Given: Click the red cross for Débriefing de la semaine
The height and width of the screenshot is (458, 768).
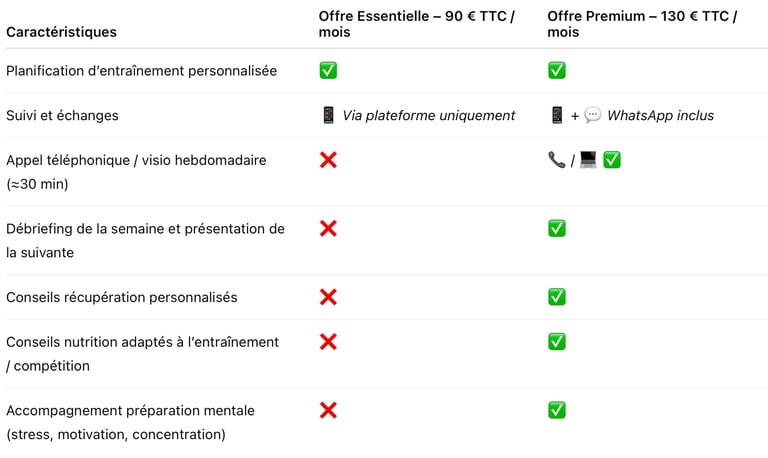Looking at the screenshot, I should point(328,228).
